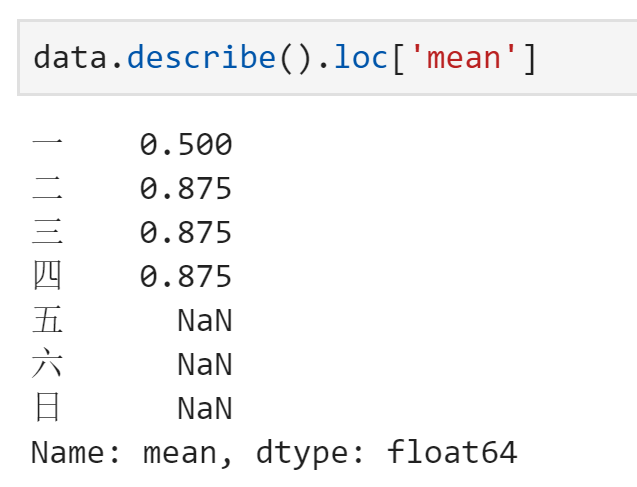
Task: Click the NaN value beside 五
Action: pyautogui.click(x=205, y=320)
